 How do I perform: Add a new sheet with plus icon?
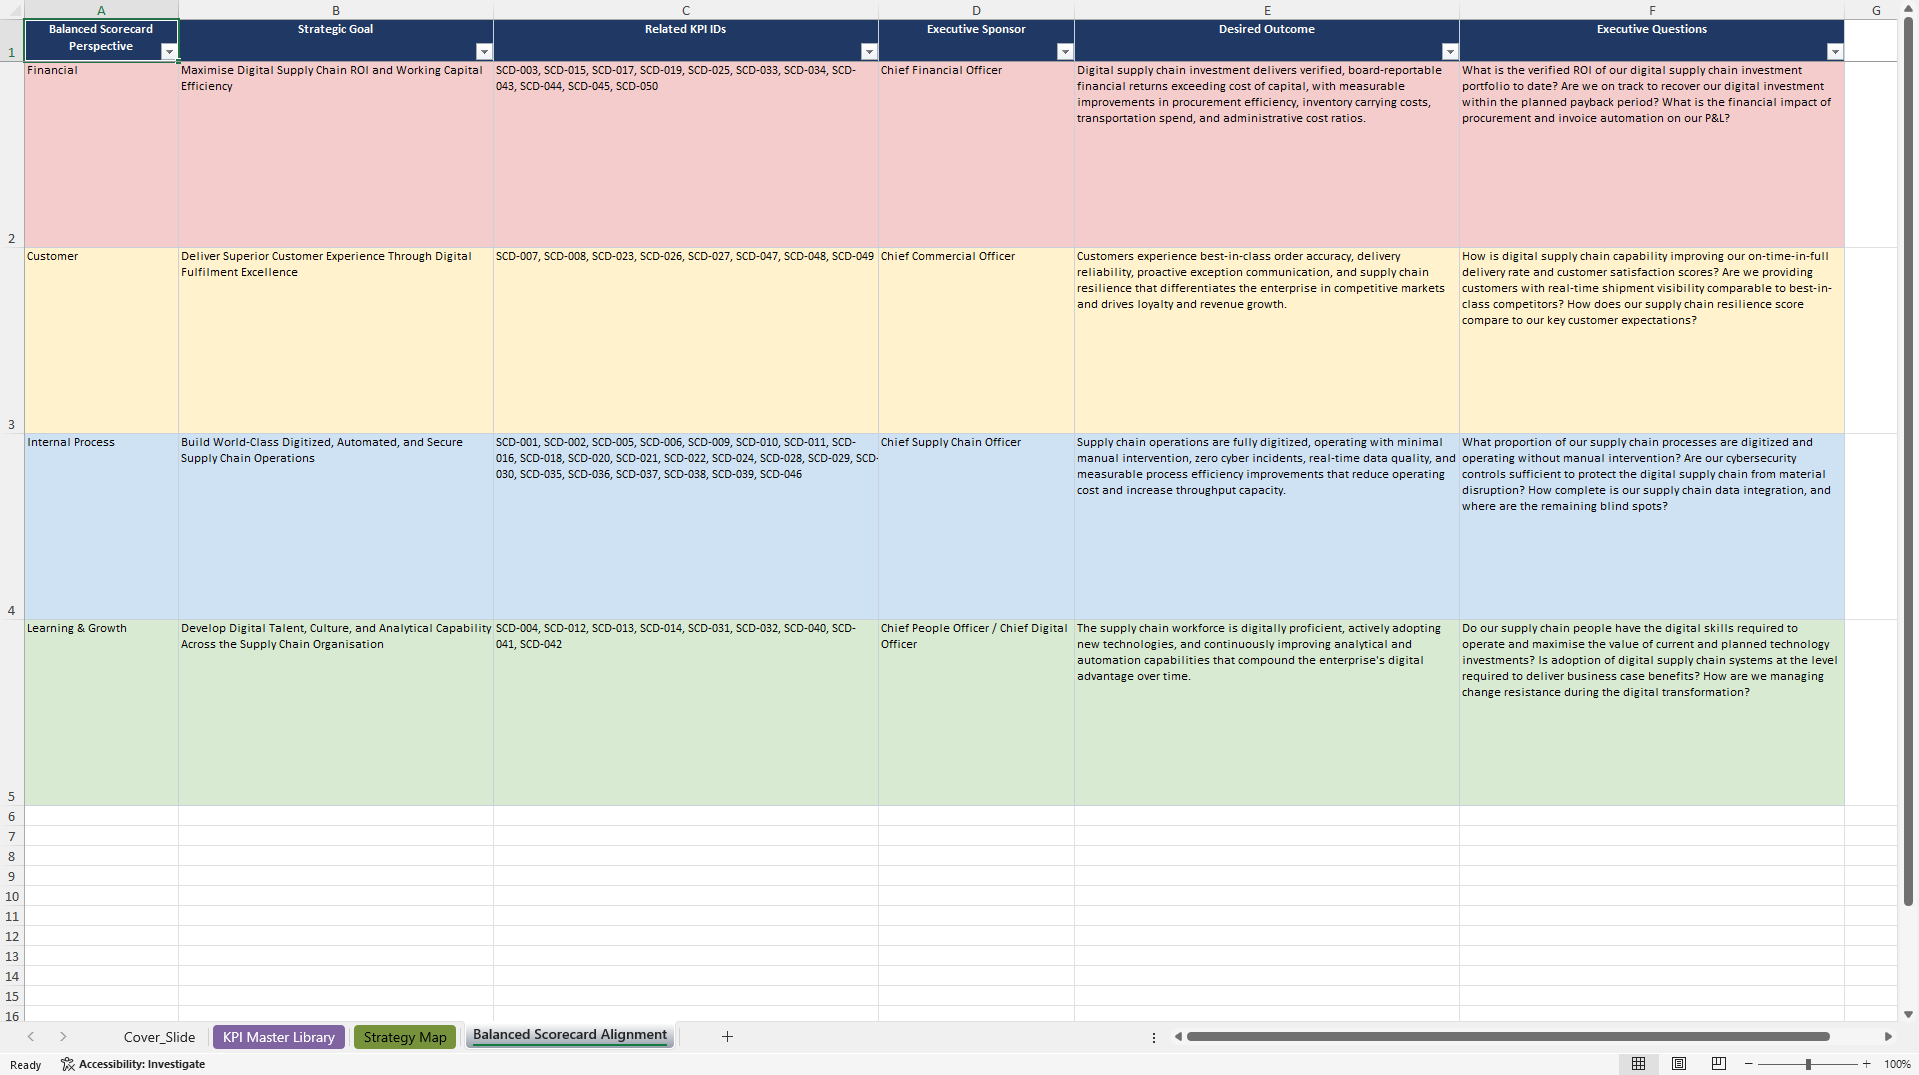[x=728, y=1037]
